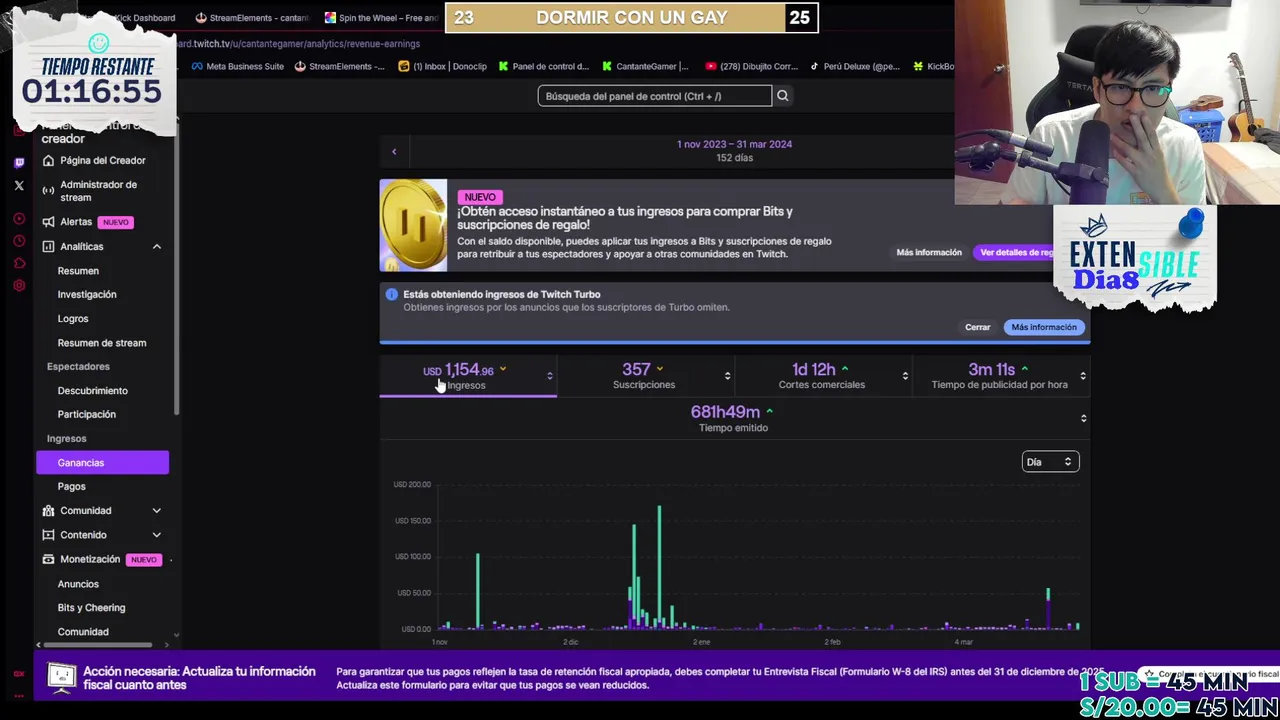Open Anuncios under Monetización

click(x=78, y=584)
